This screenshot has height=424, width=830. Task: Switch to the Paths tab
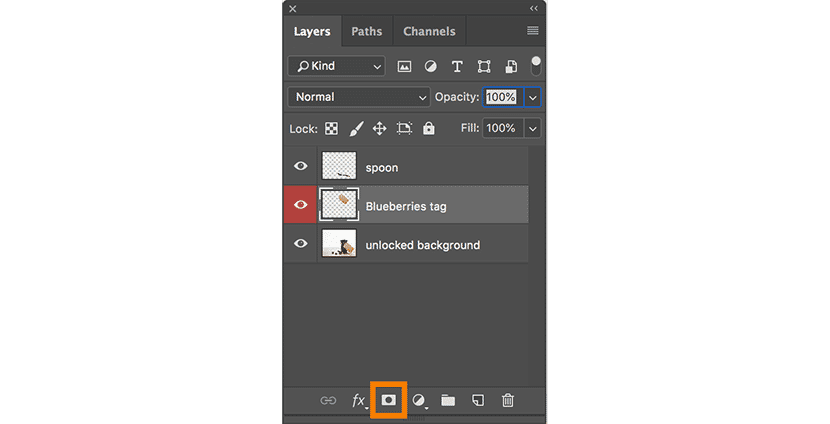pos(366,31)
